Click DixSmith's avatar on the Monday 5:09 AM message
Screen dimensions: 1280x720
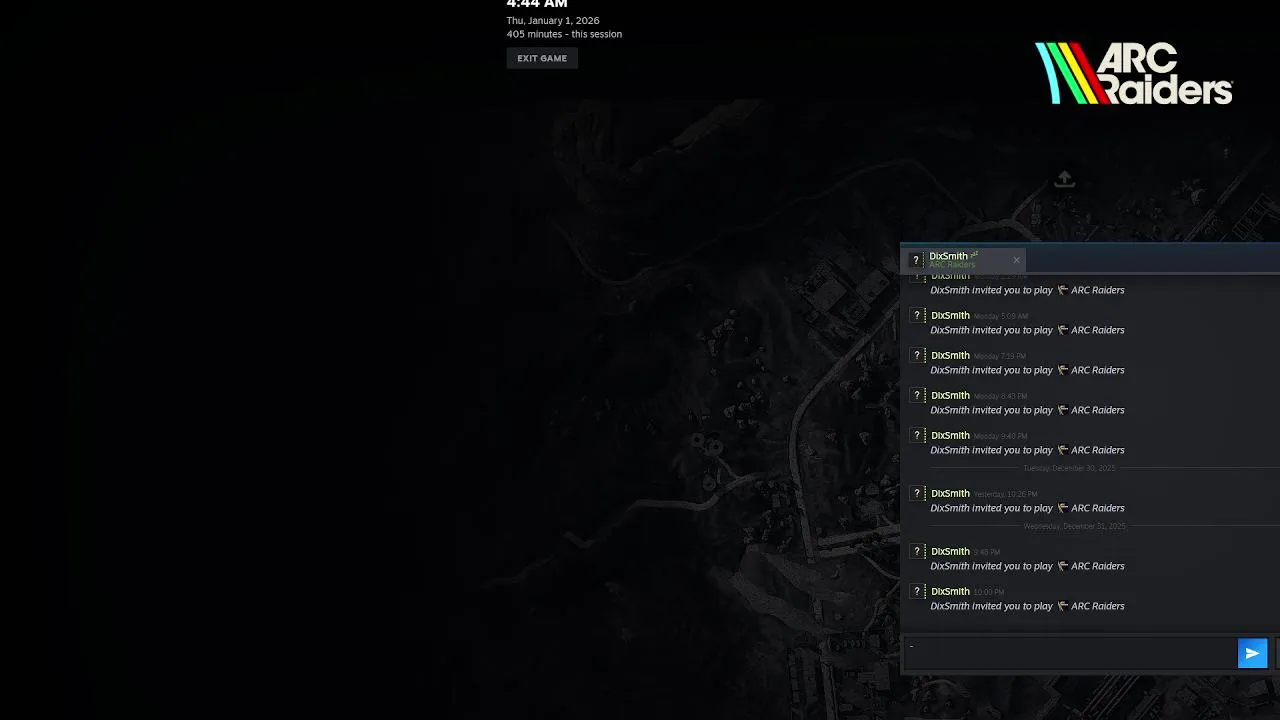tap(916, 316)
